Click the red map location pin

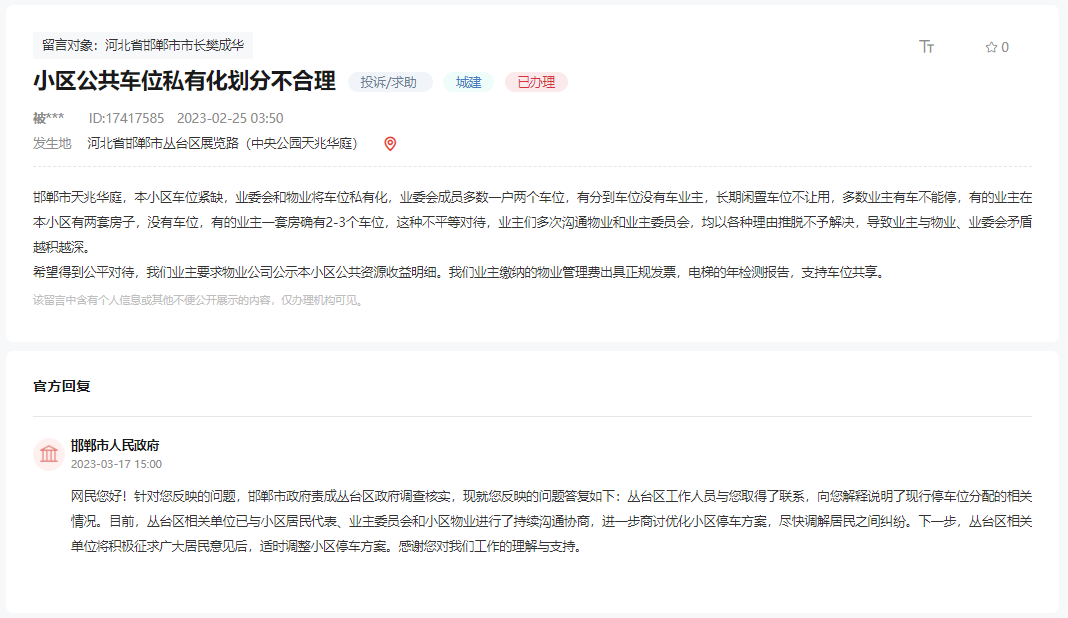pos(390,144)
